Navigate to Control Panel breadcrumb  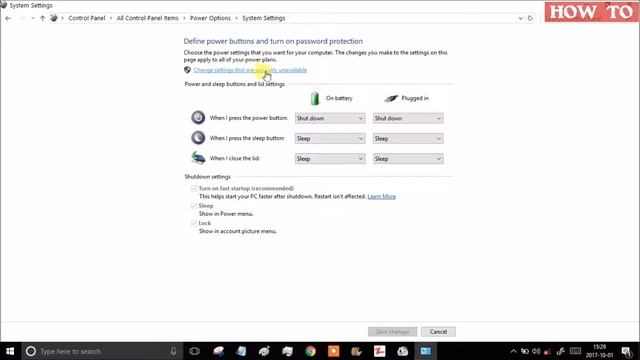87,18
